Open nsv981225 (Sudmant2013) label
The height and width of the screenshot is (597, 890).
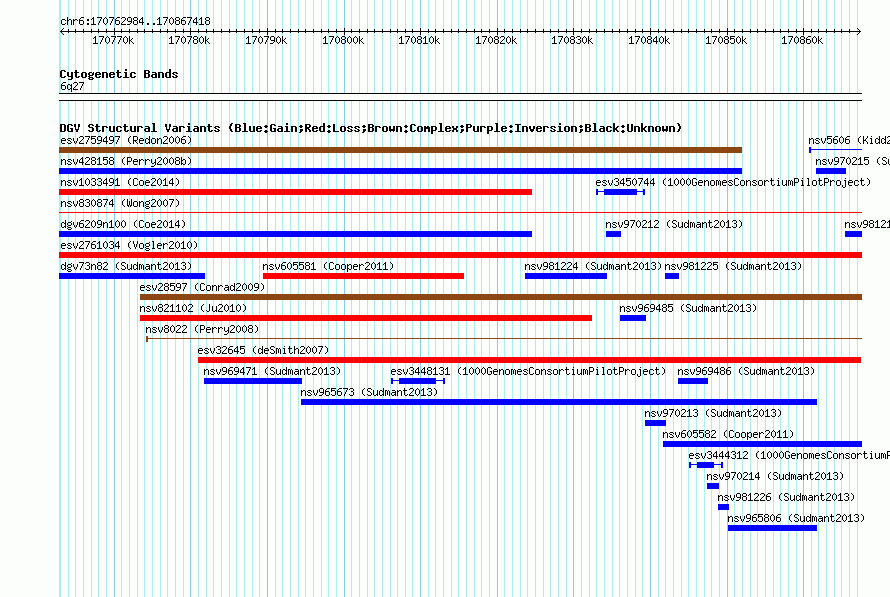(x=733, y=266)
